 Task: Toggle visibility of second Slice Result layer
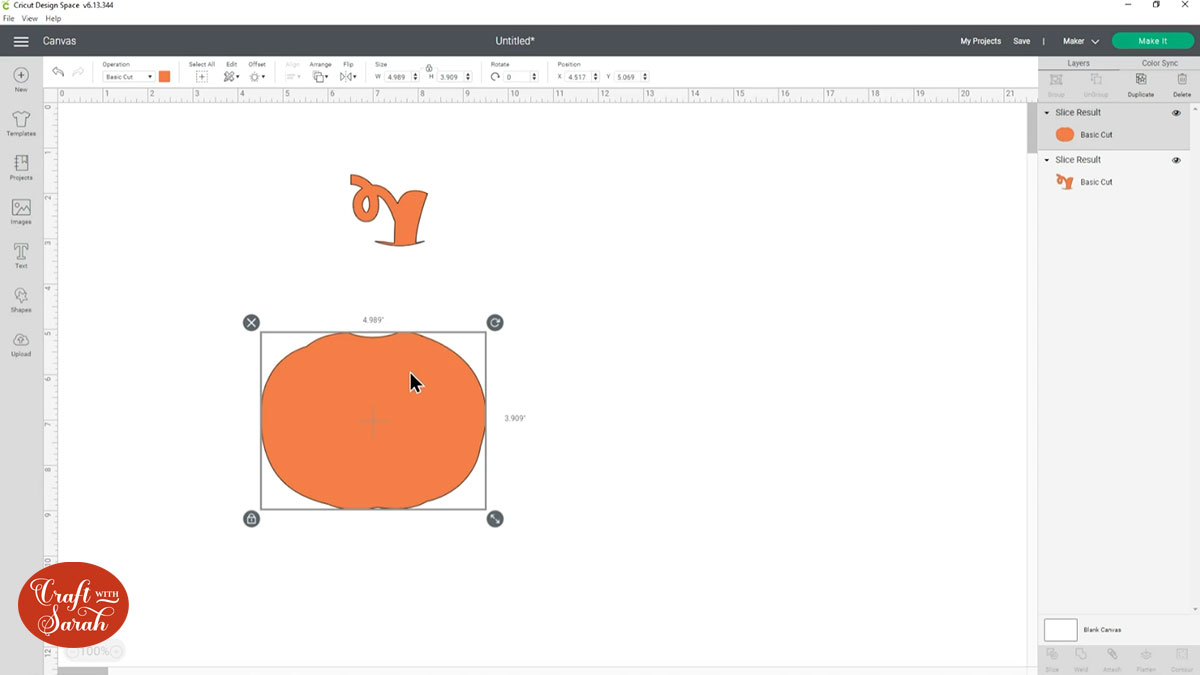(1176, 160)
